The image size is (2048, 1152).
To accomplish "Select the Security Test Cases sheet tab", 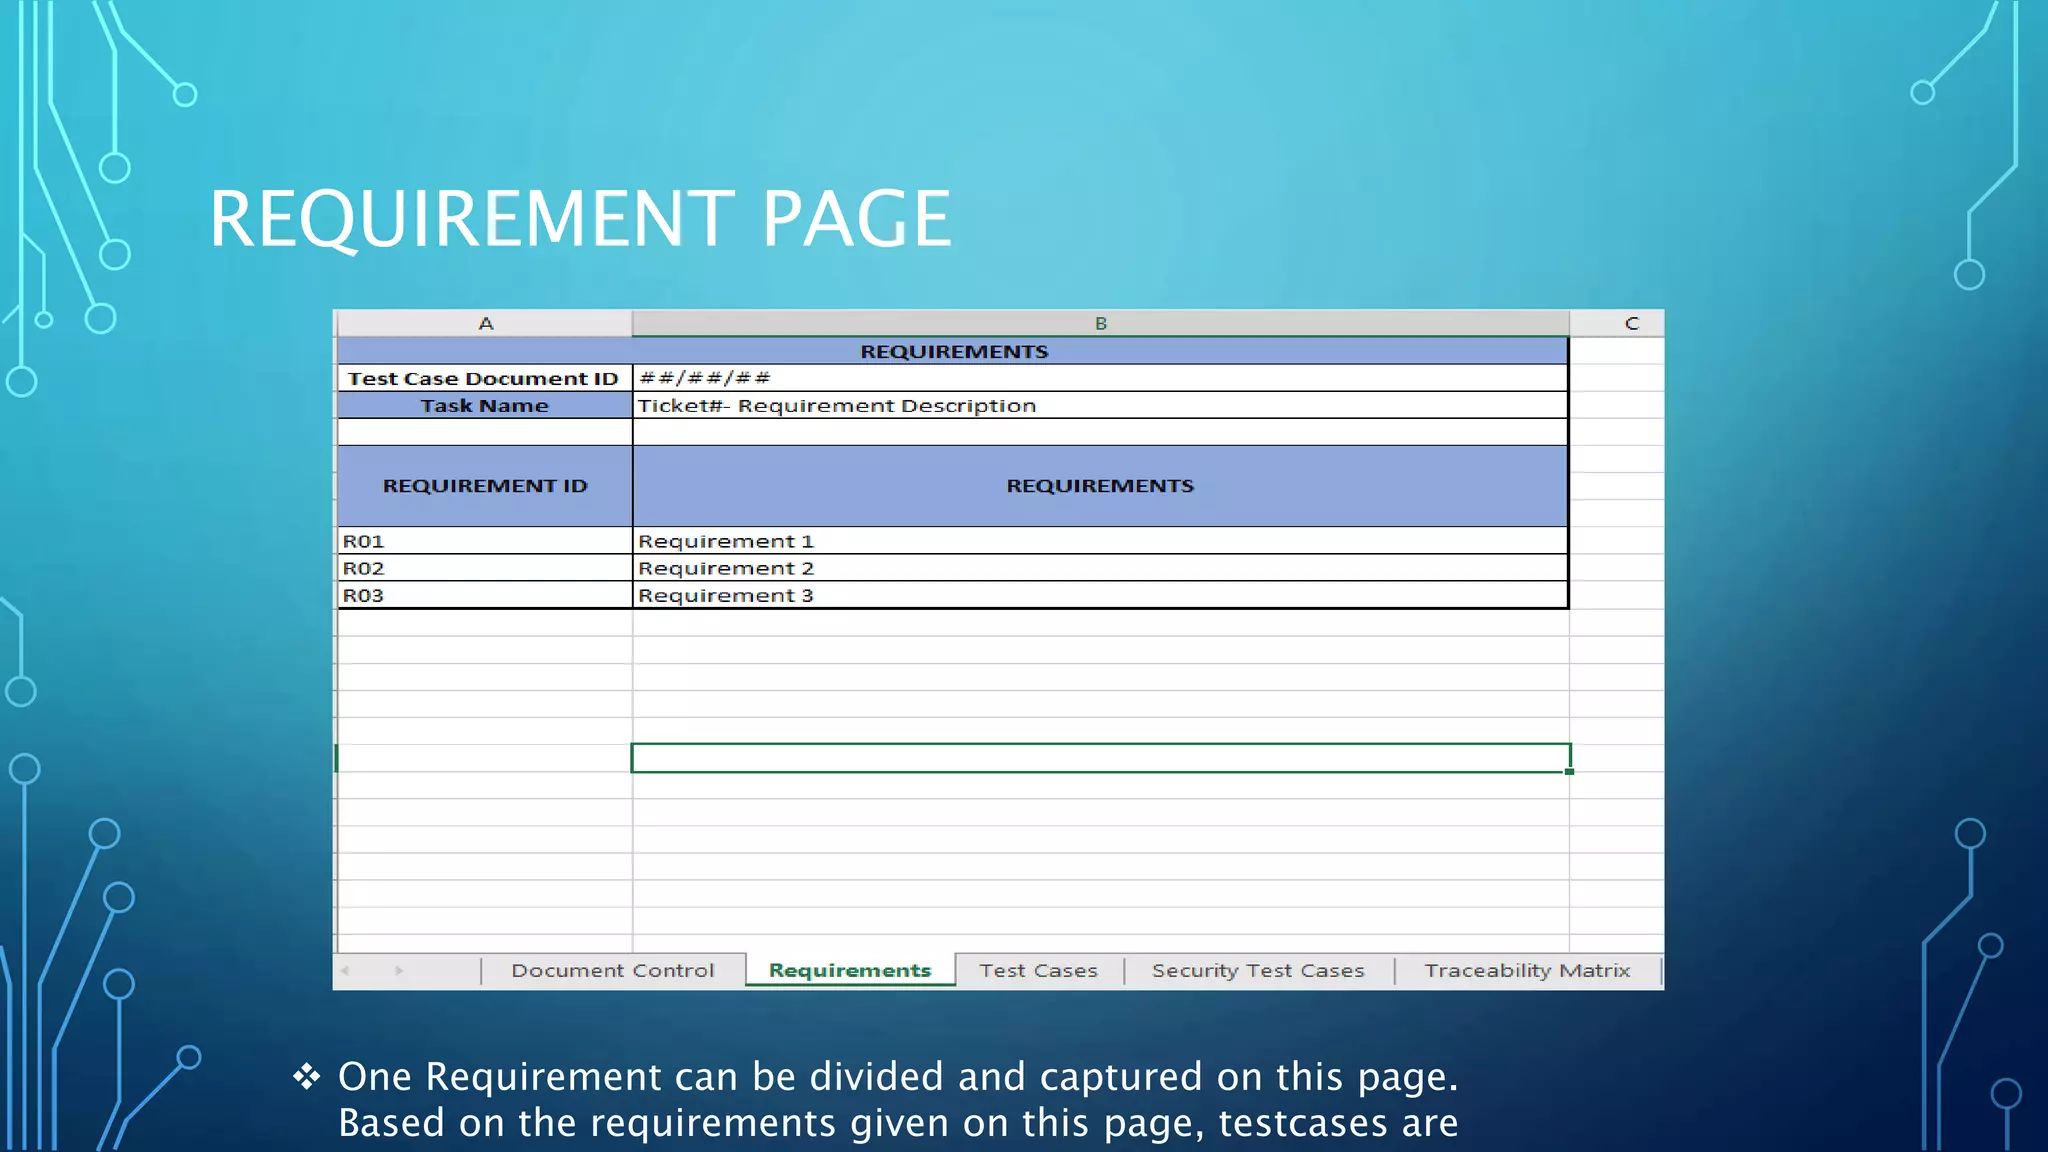I will coord(1258,970).
